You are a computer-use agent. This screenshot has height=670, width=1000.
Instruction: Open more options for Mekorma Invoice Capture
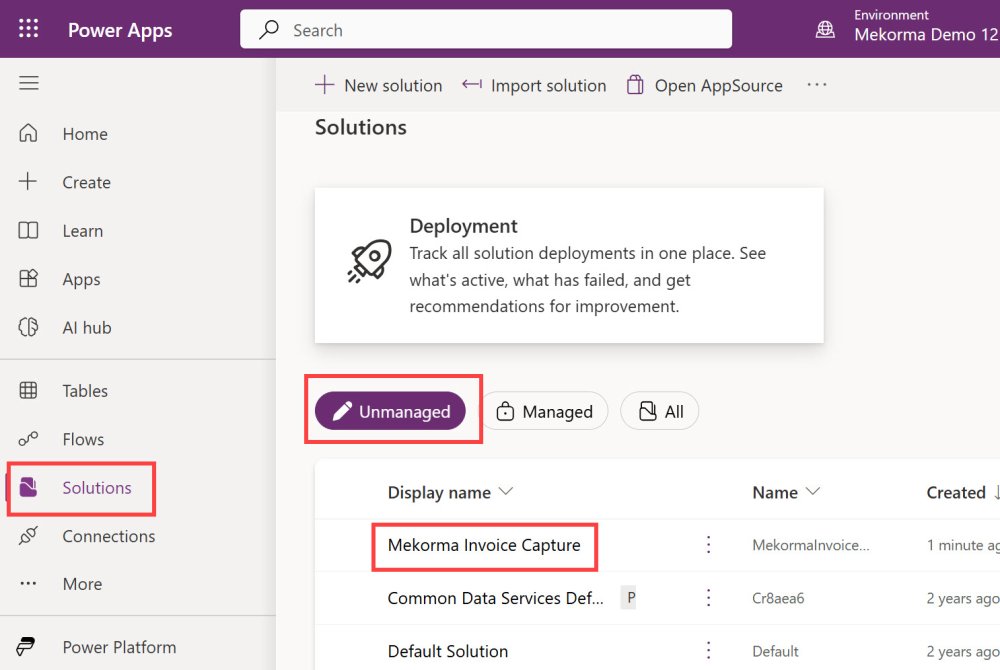point(708,545)
